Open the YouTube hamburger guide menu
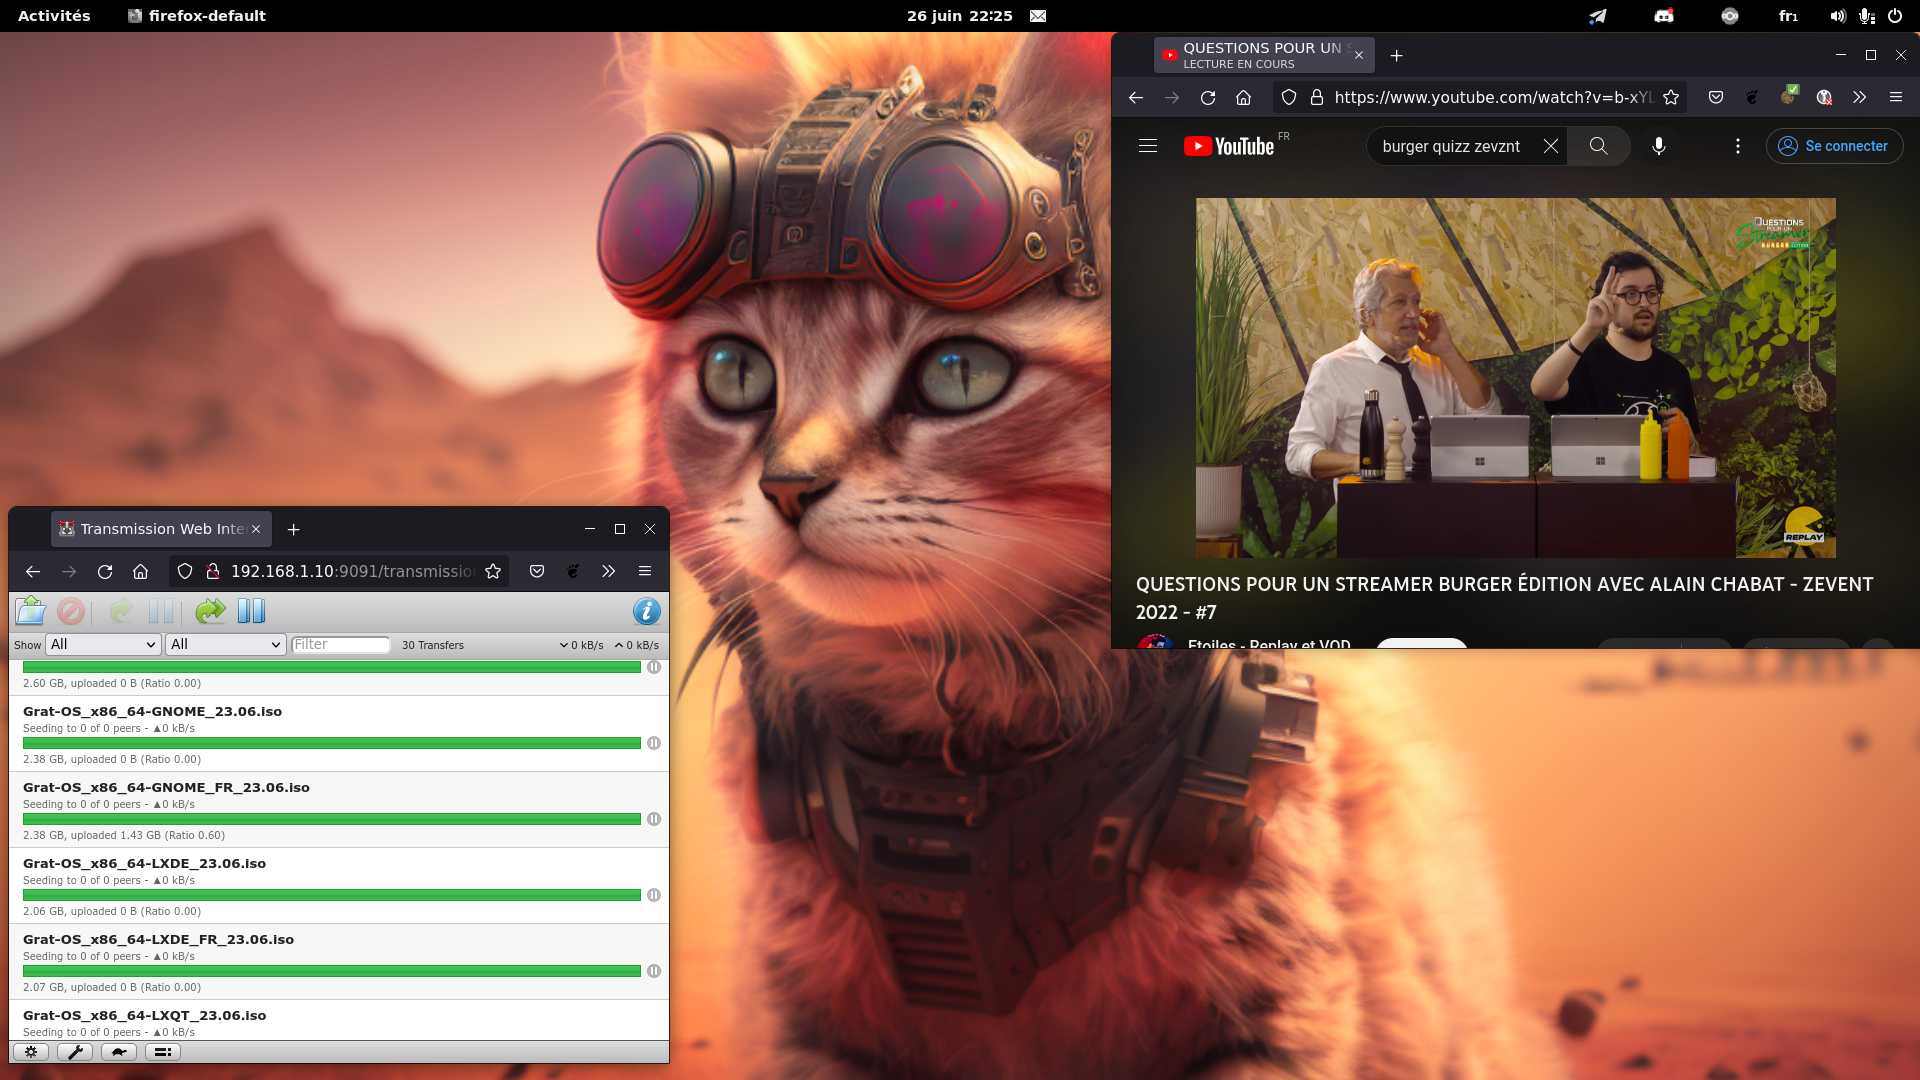 (1147, 146)
